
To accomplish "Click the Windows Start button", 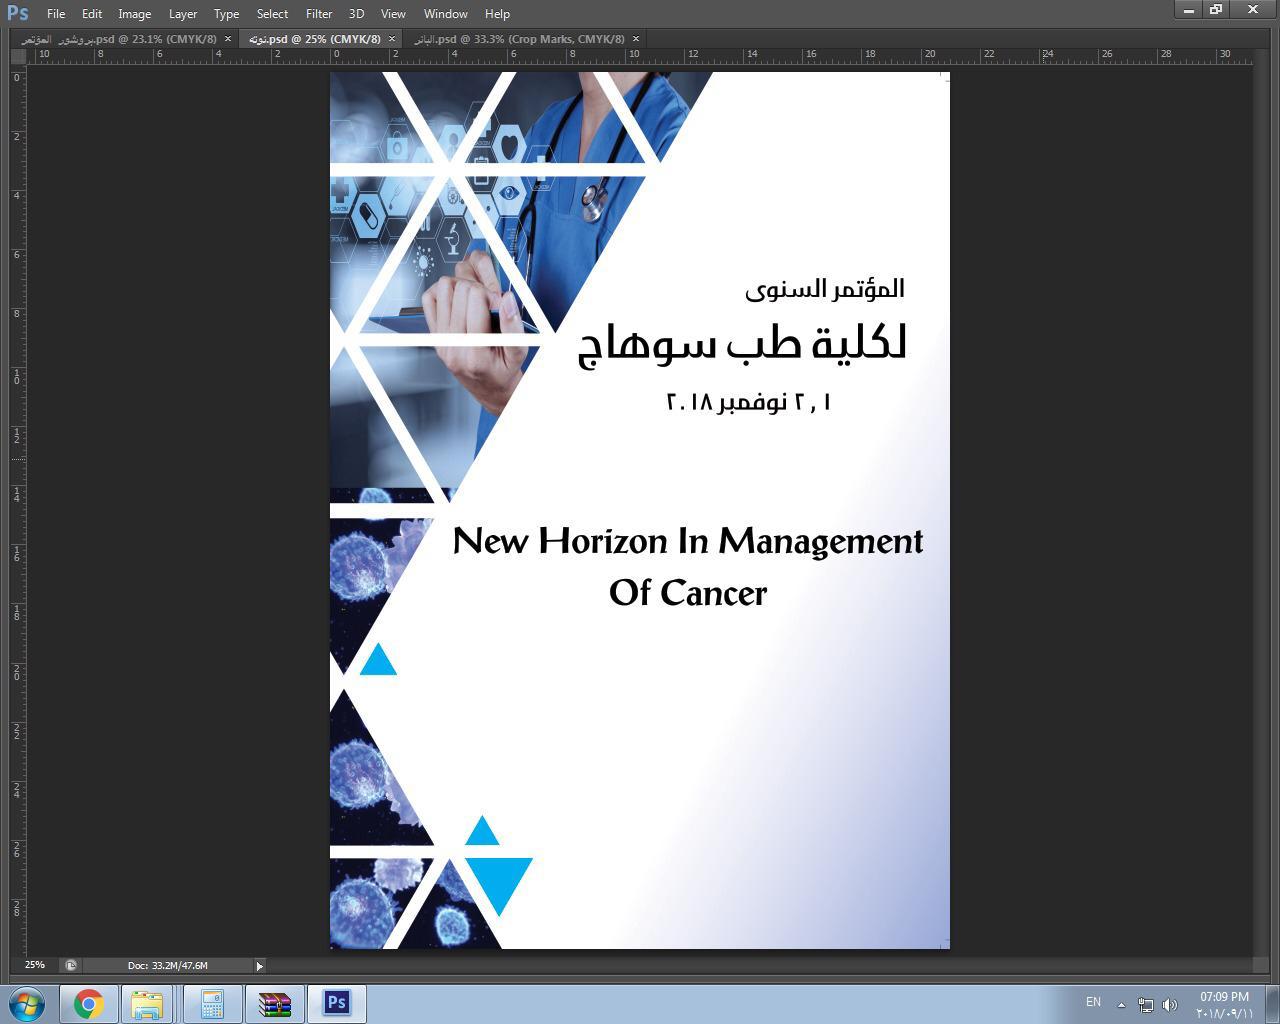I will [x=27, y=1003].
